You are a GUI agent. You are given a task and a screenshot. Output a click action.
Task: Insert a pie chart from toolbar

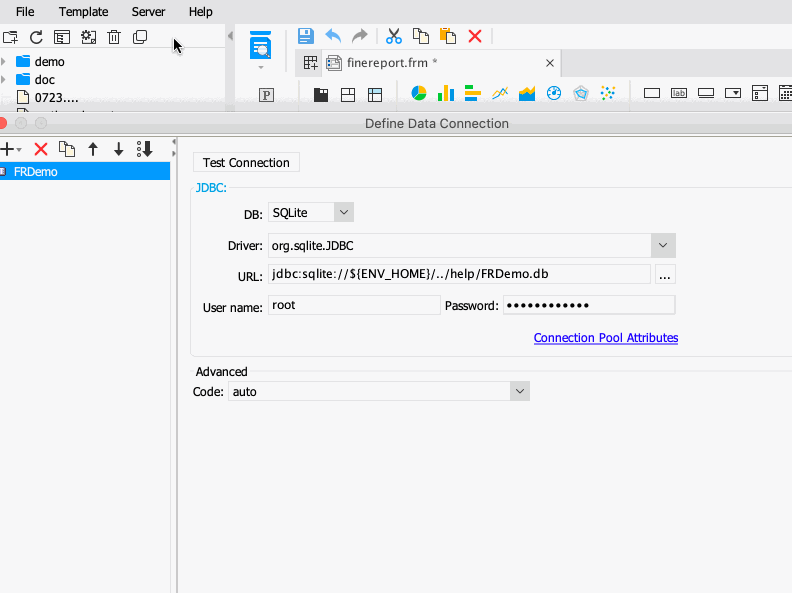coord(419,93)
